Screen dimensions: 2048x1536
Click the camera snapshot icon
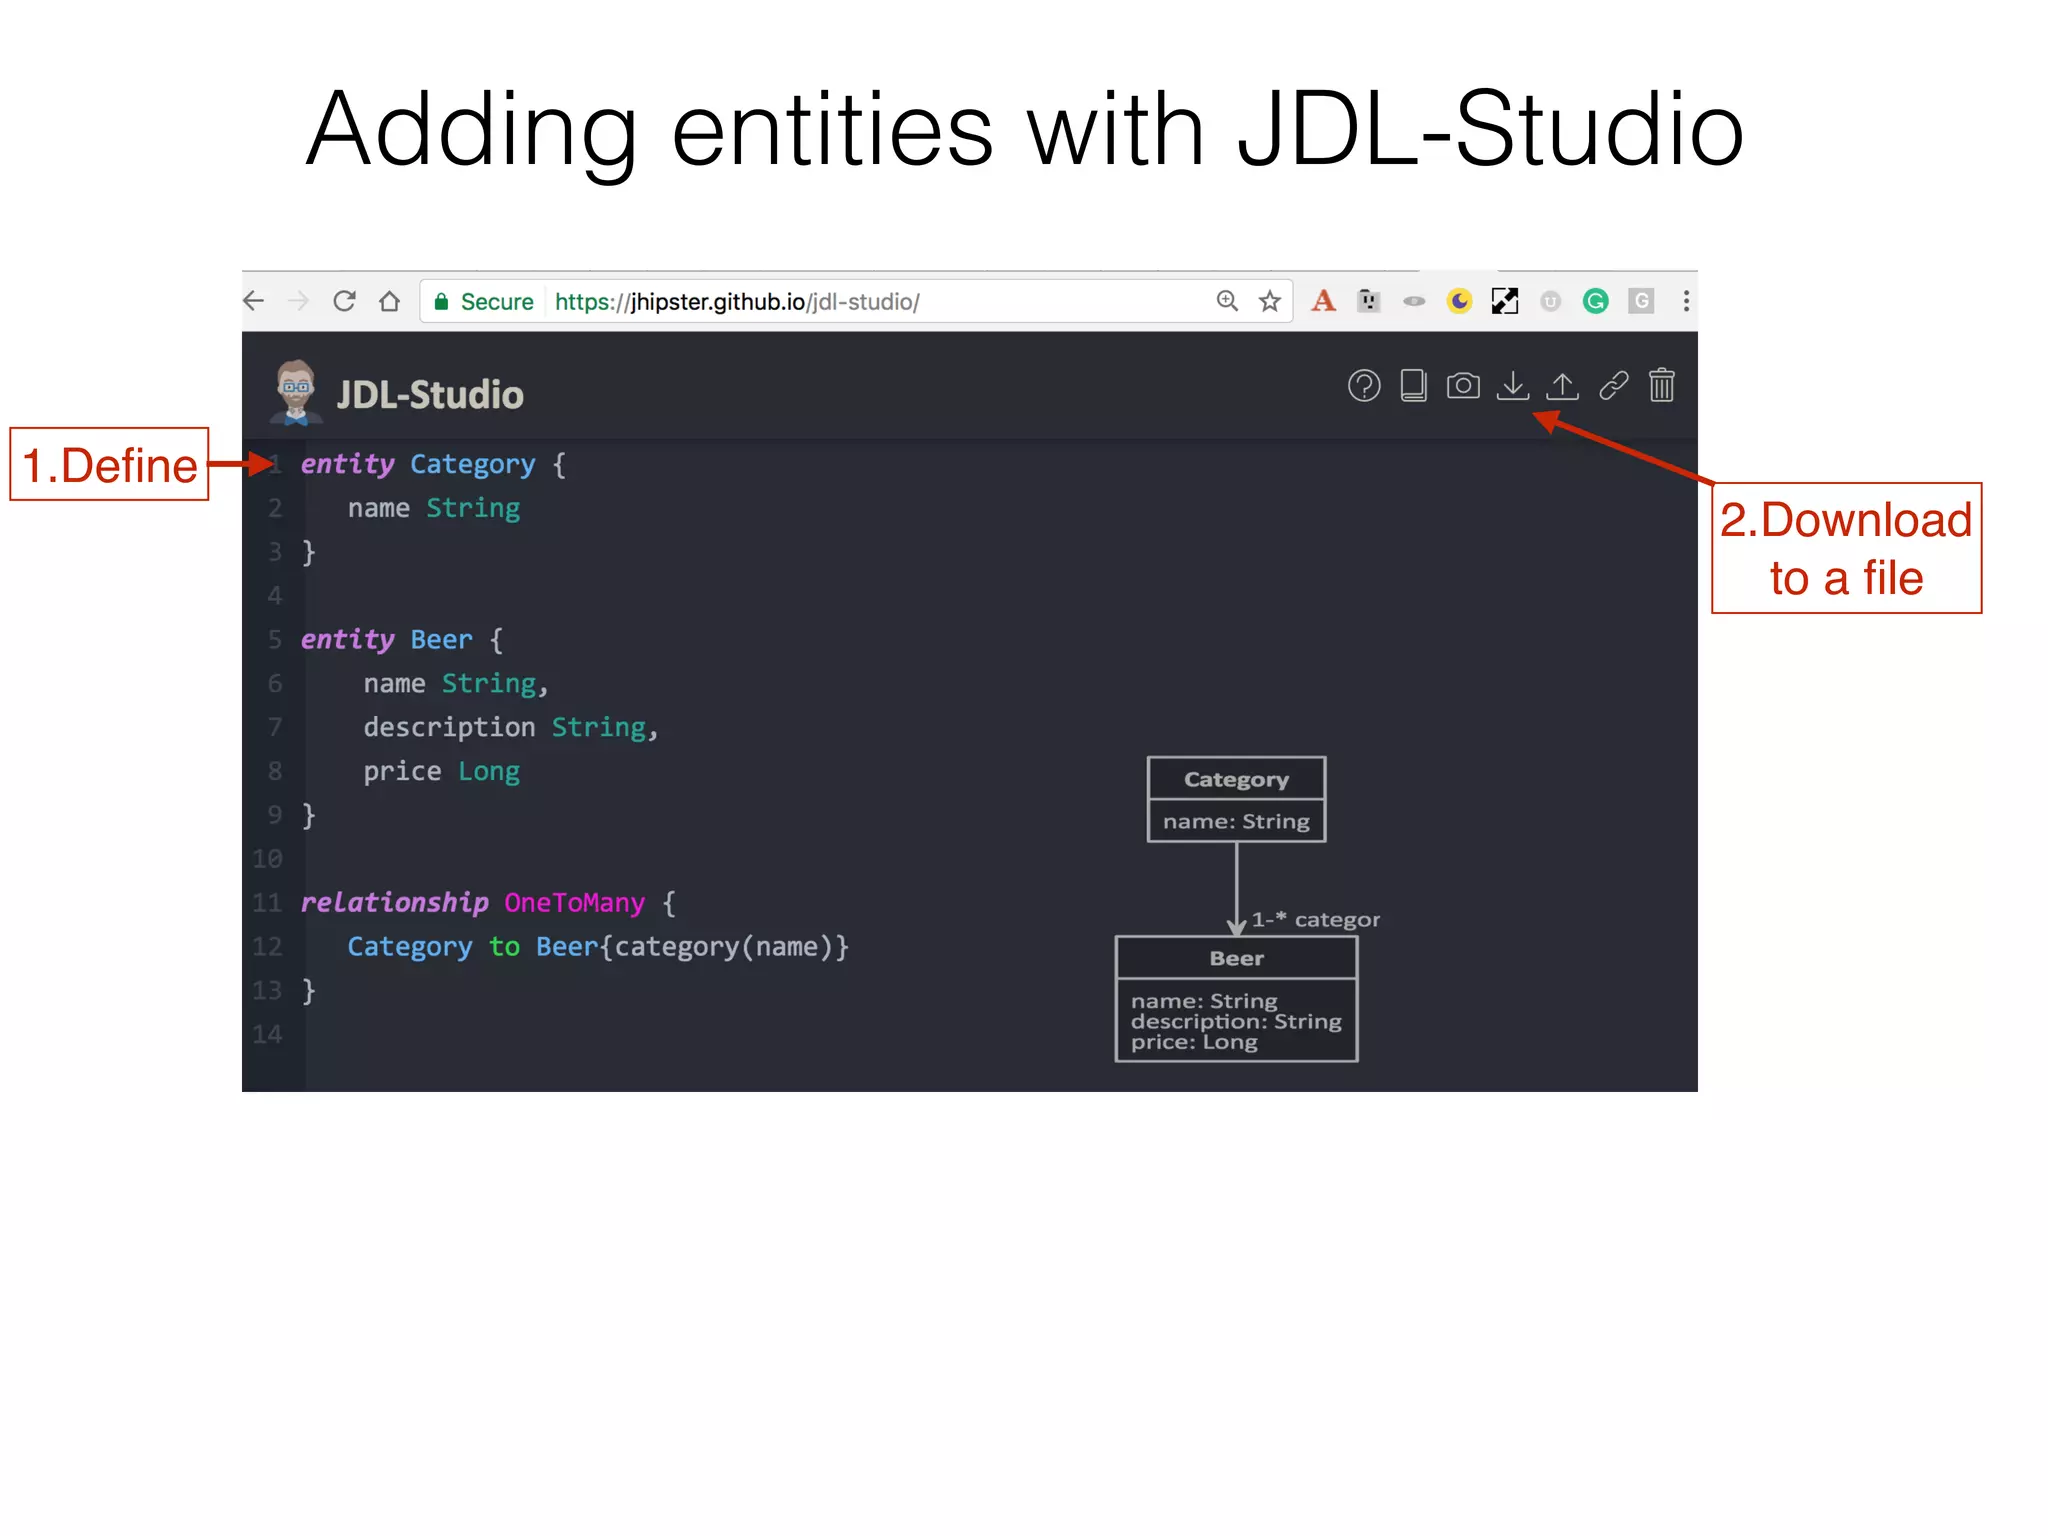point(1463,386)
